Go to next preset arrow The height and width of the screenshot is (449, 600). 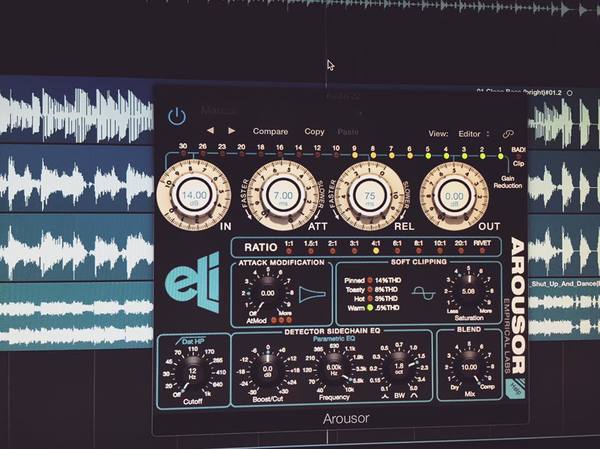coord(232,131)
